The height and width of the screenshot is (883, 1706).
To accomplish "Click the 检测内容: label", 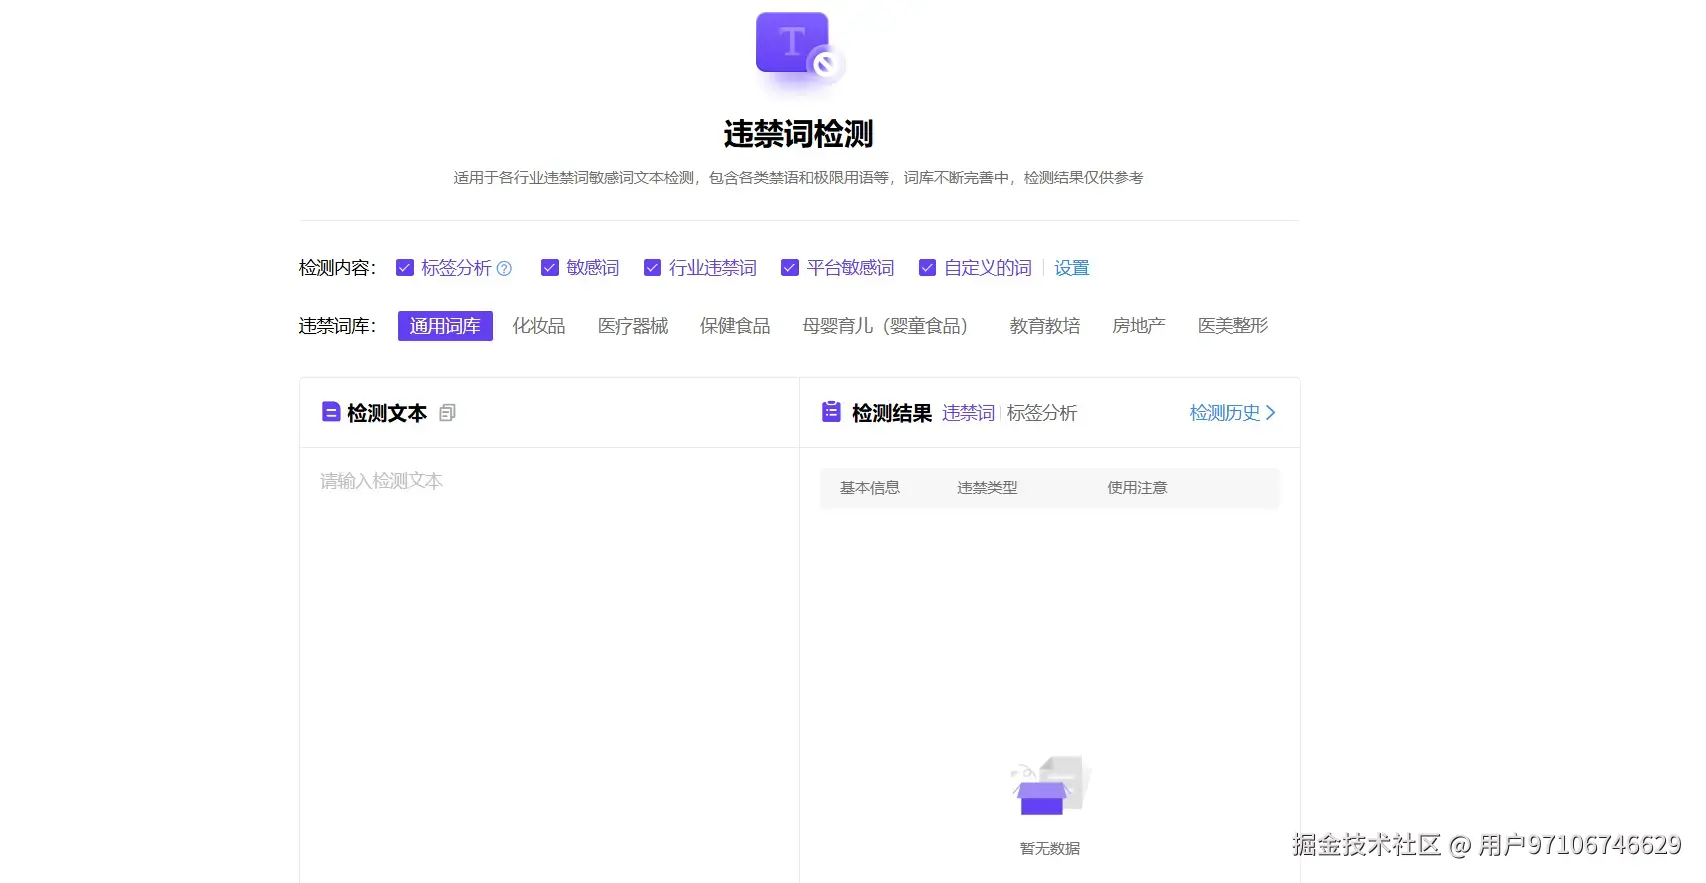I will 338,268.
